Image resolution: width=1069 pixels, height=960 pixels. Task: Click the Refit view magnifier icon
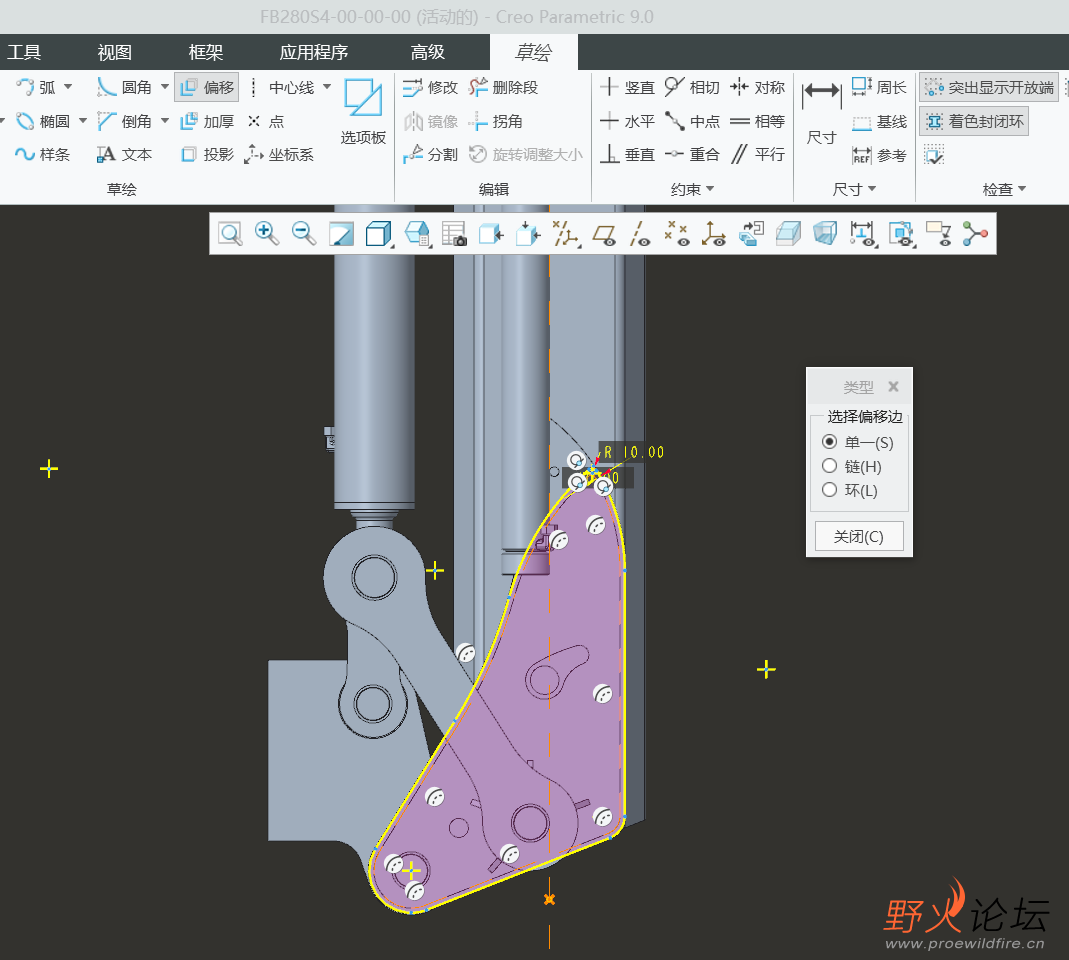click(x=230, y=234)
